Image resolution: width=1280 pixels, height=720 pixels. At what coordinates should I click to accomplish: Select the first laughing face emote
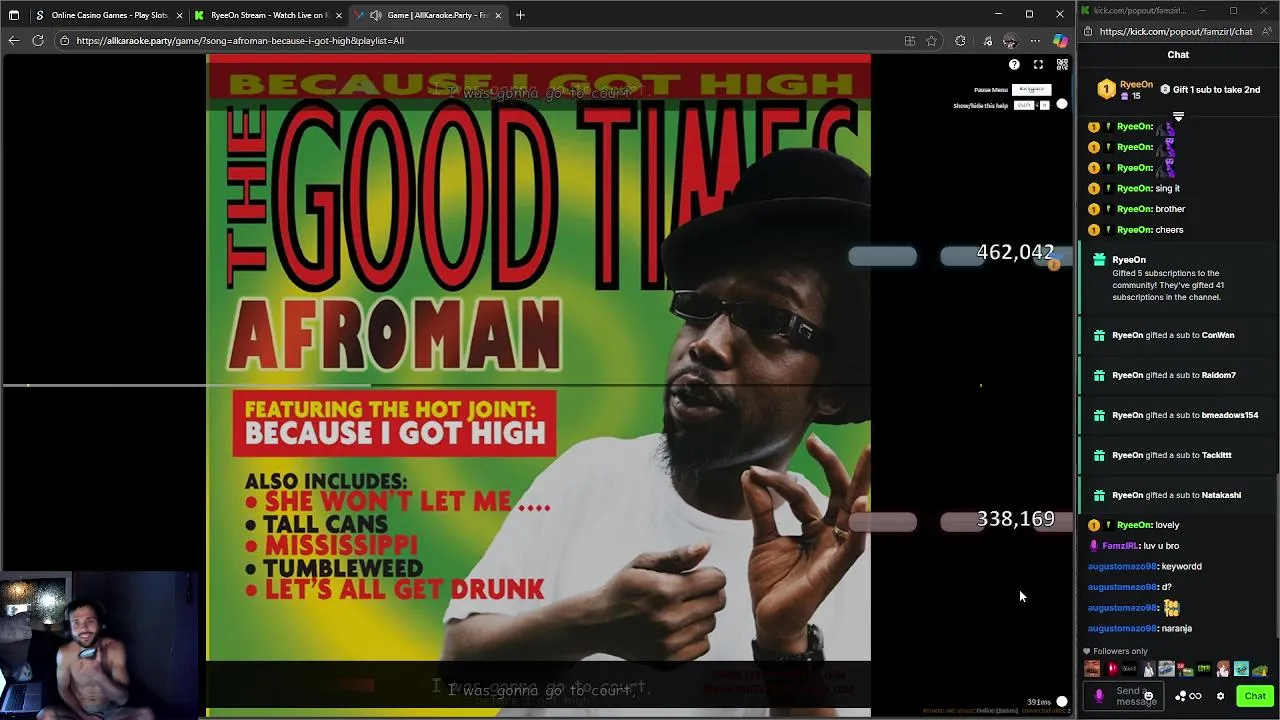point(1092,669)
